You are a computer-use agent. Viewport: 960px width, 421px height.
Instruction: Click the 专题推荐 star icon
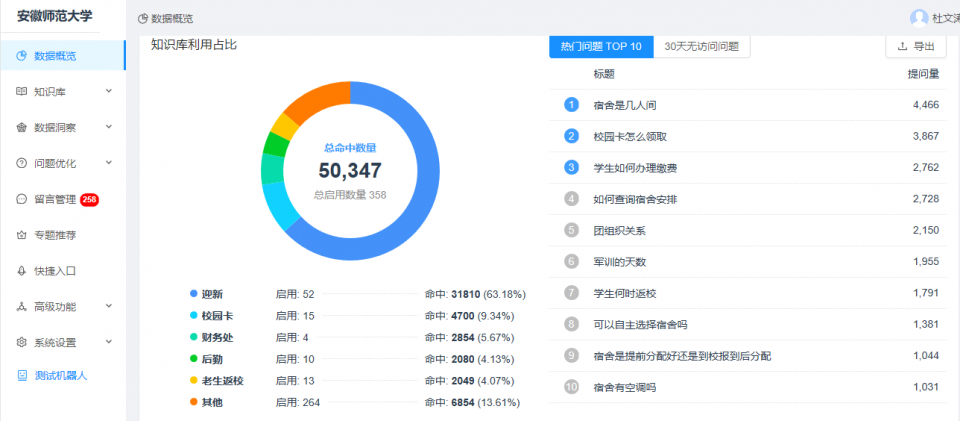(x=22, y=235)
